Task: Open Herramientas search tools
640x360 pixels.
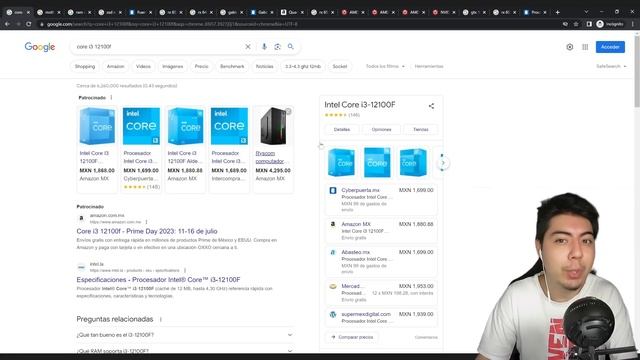Action: tap(429, 66)
